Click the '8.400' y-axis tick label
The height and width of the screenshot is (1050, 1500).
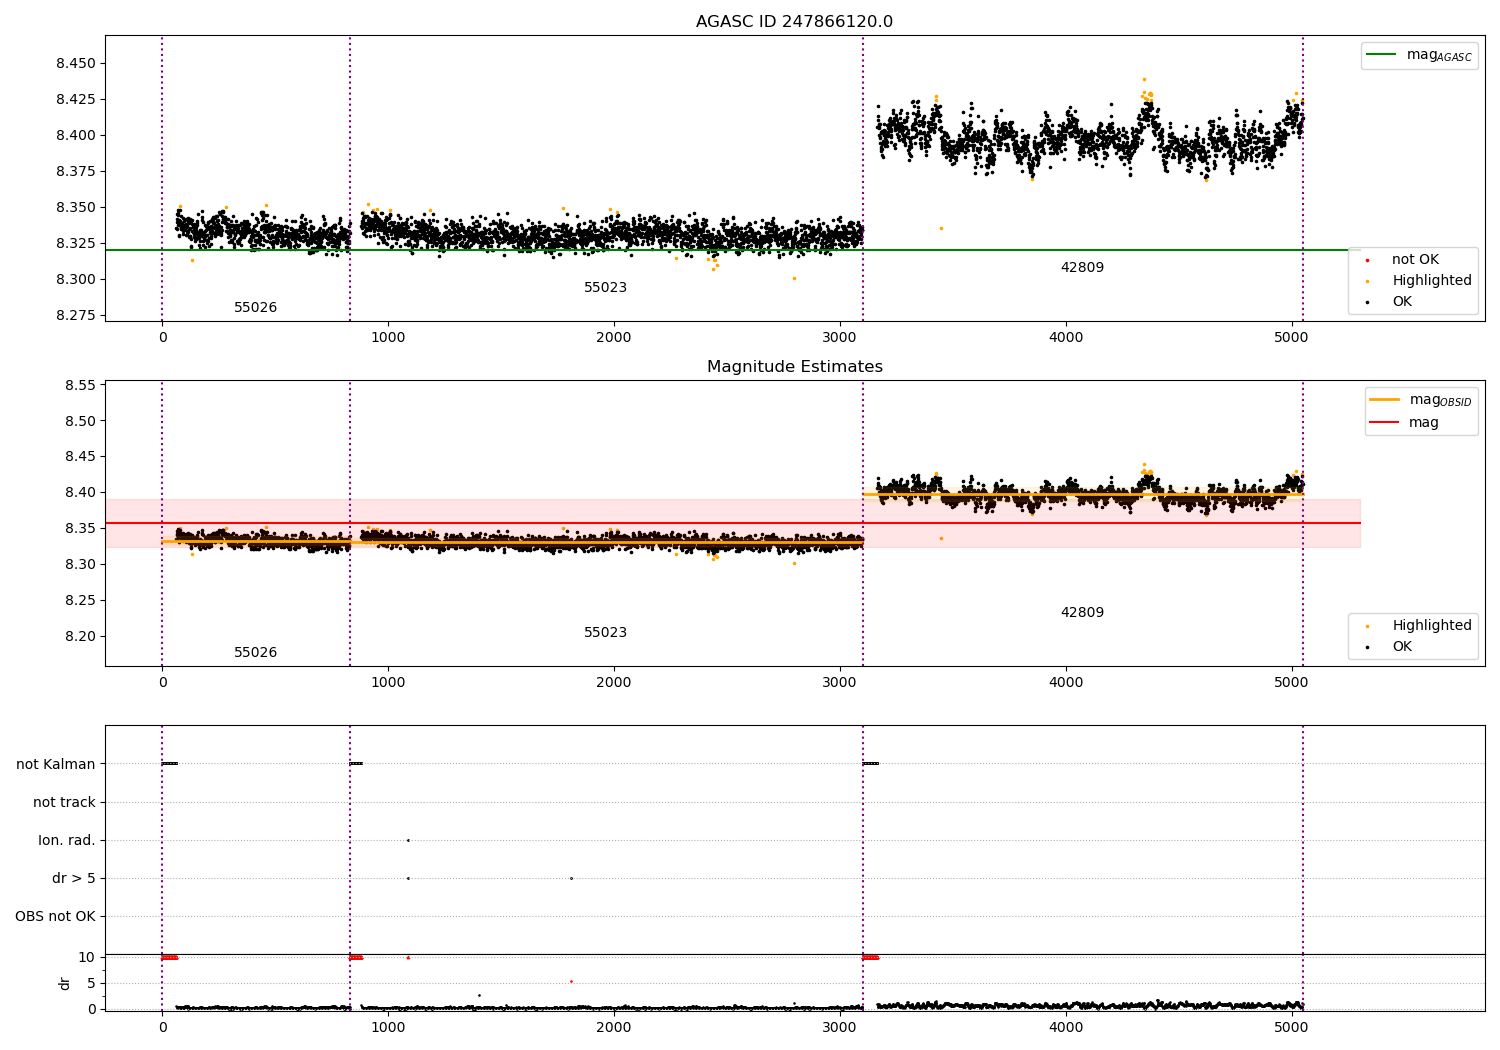click(76, 136)
